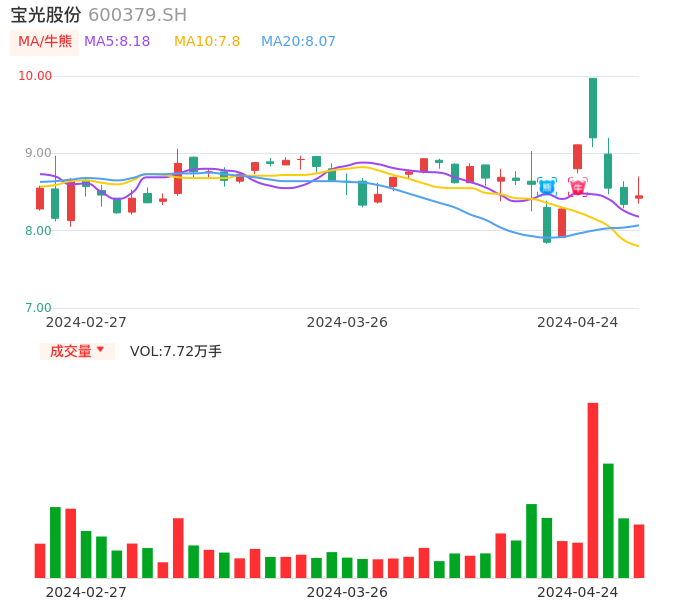Click the stock name 宝光股份
Screen dimensions: 686x606
pyautogui.click(x=46, y=15)
